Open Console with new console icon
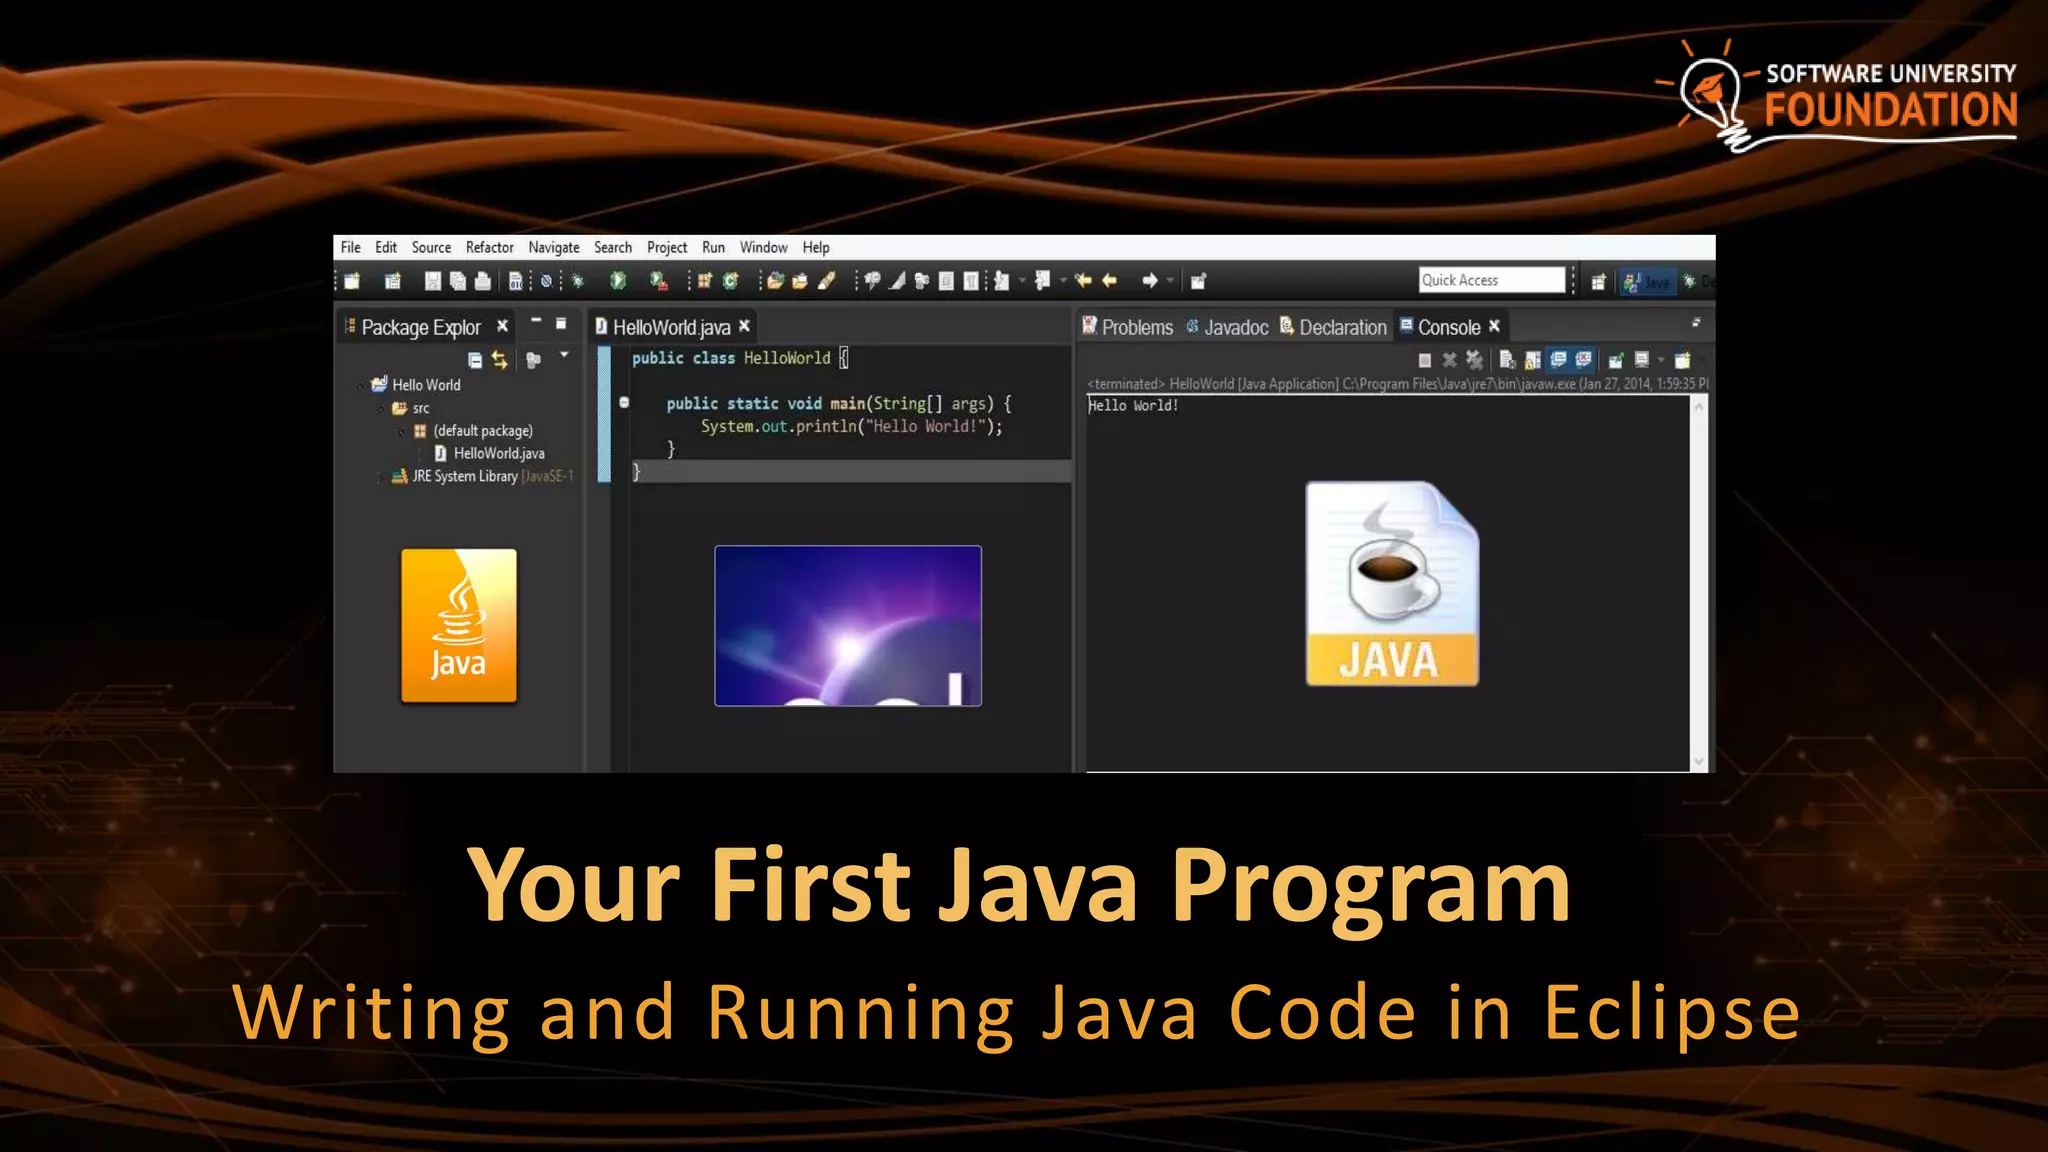Screen dimensions: 2048x1152 (1682, 360)
